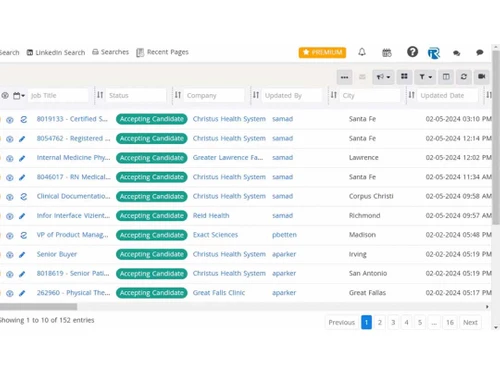Open the more options ellipsis button
500x375 pixels.
point(344,77)
